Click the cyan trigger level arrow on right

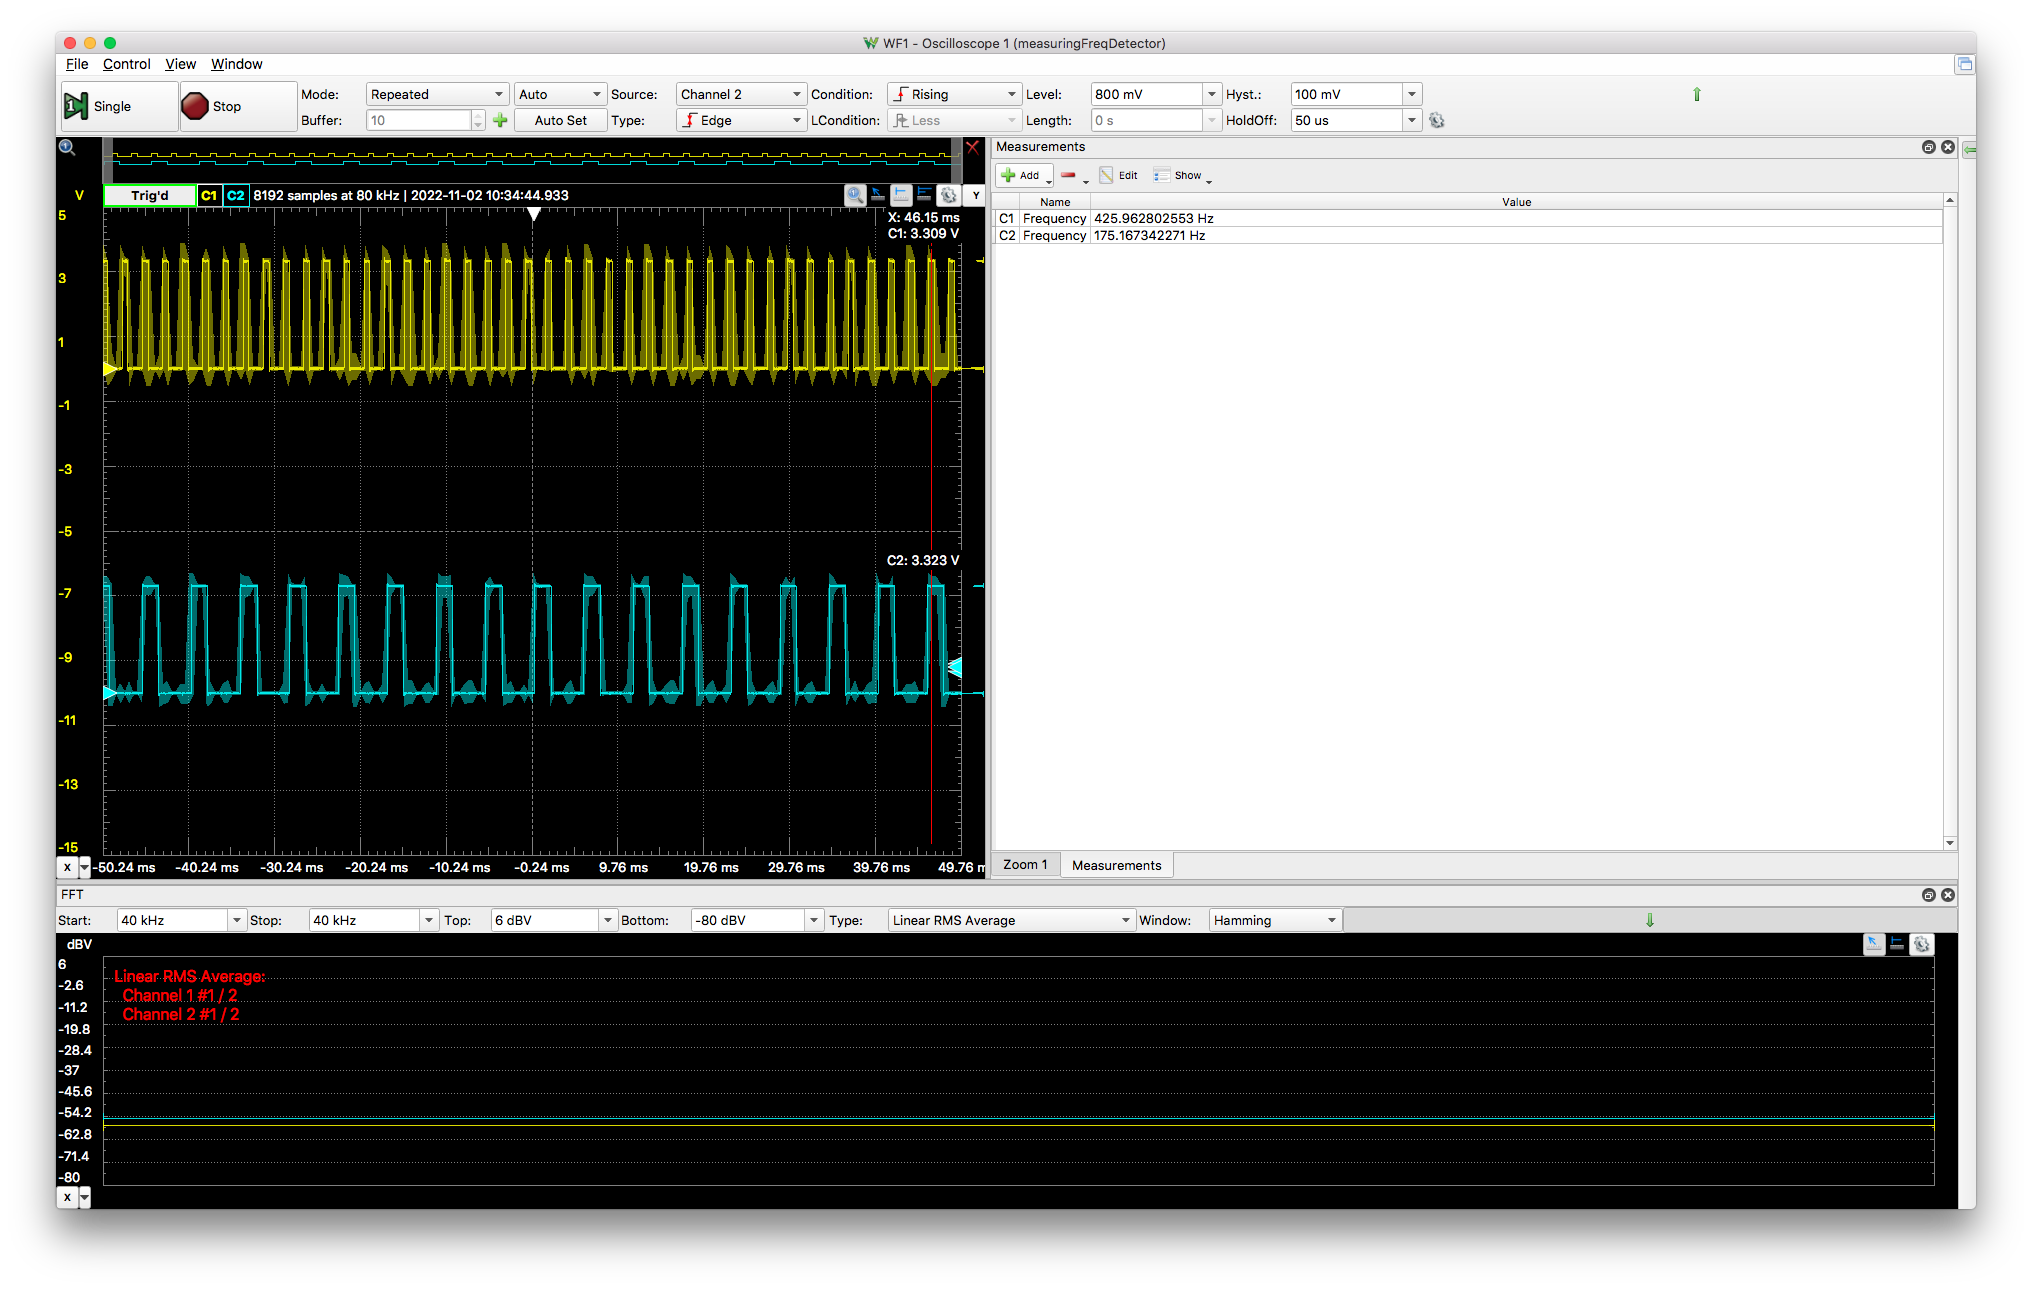(955, 667)
